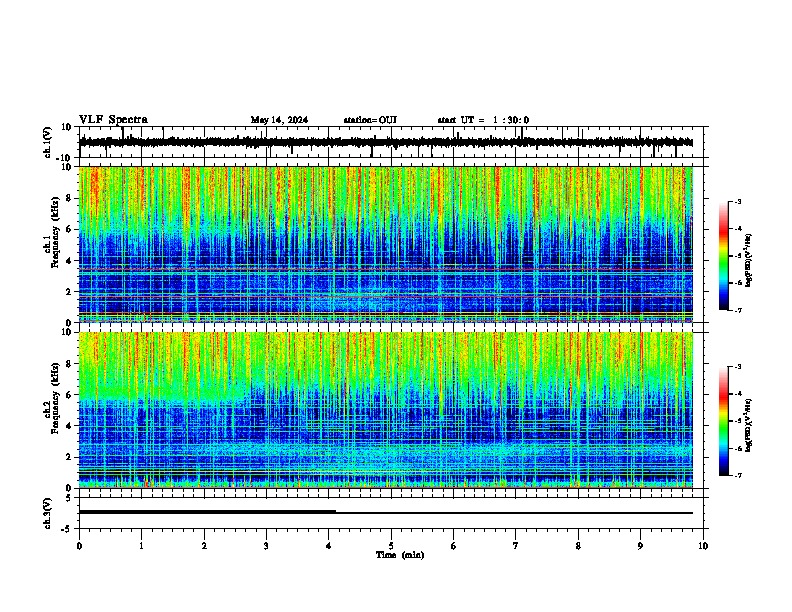Image resolution: width=792 pixels, height=612 pixels.
Task: Click the "2" kHz tick on ch.2 spectrogram
Action: tap(69, 457)
